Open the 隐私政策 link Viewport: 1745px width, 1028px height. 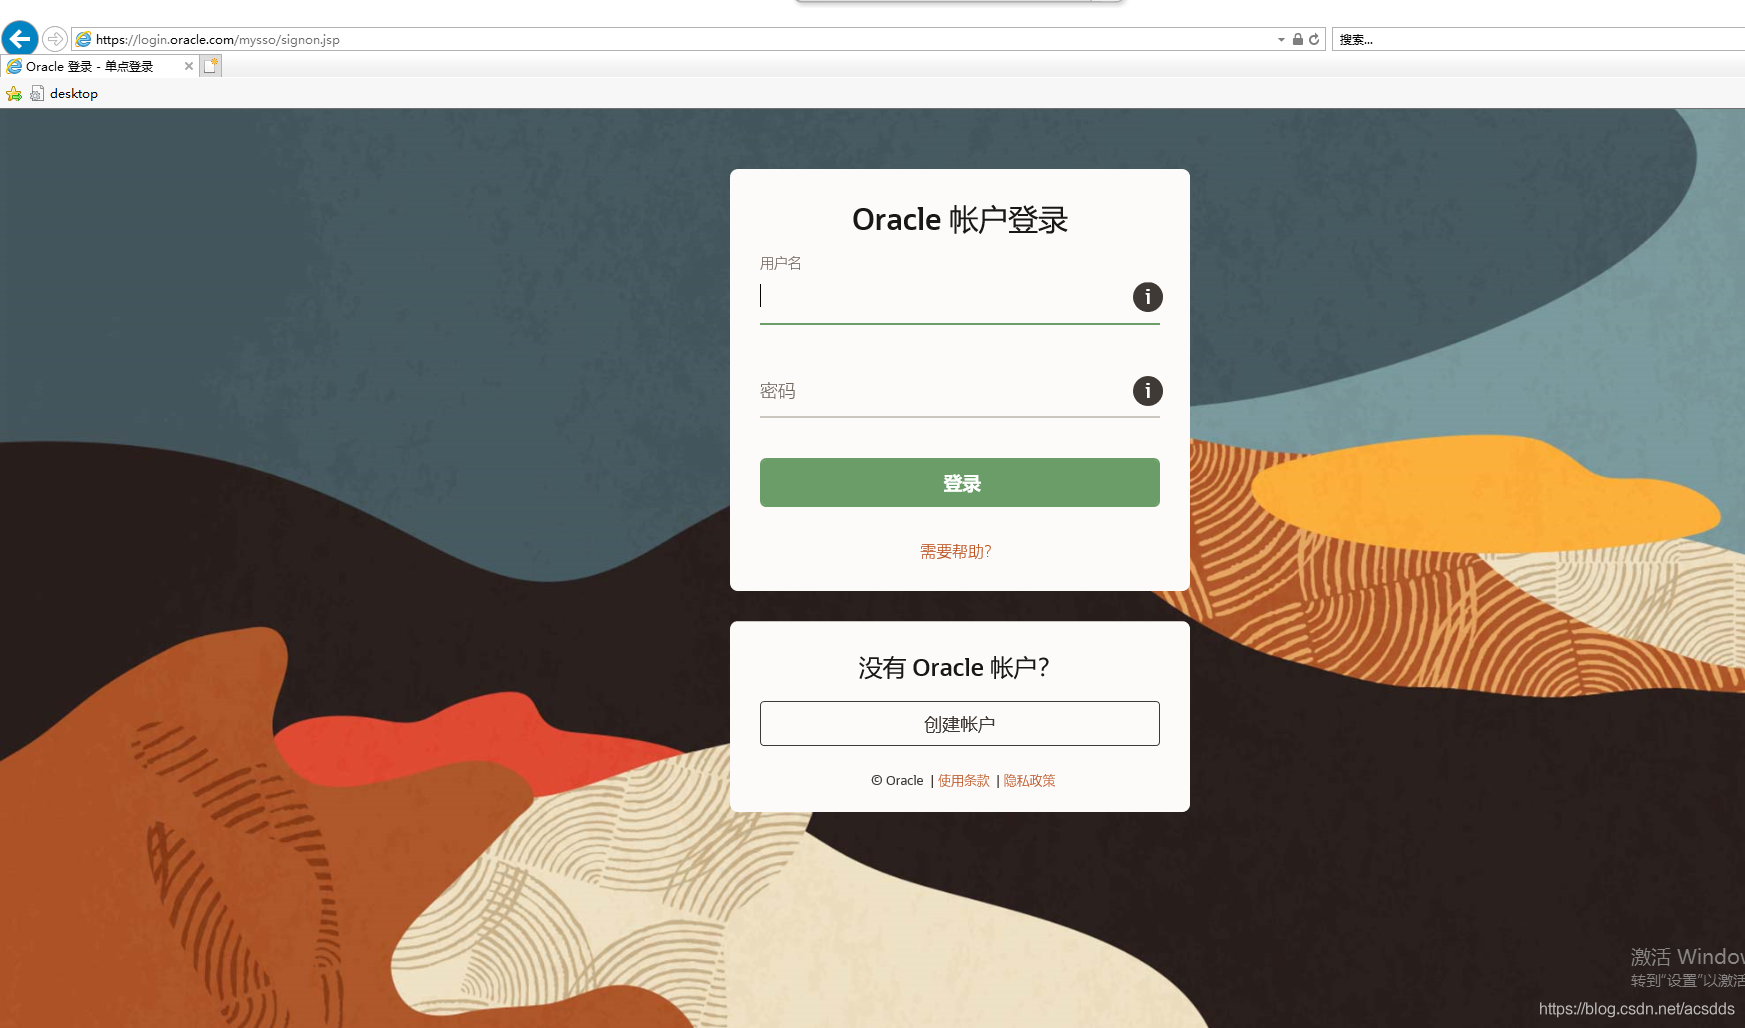click(1030, 781)
